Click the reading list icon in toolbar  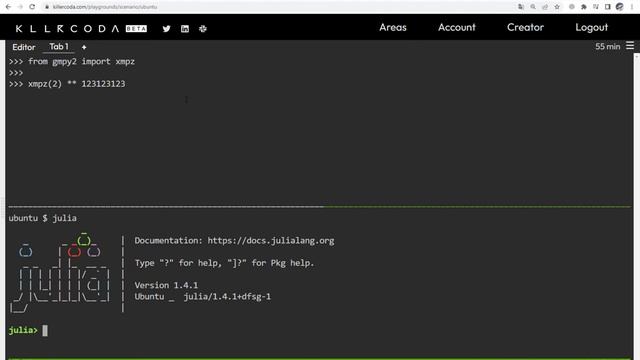click(x=596, y=7)
